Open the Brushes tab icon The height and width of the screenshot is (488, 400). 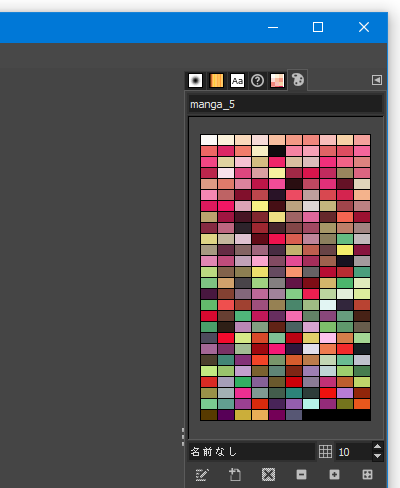195,80
